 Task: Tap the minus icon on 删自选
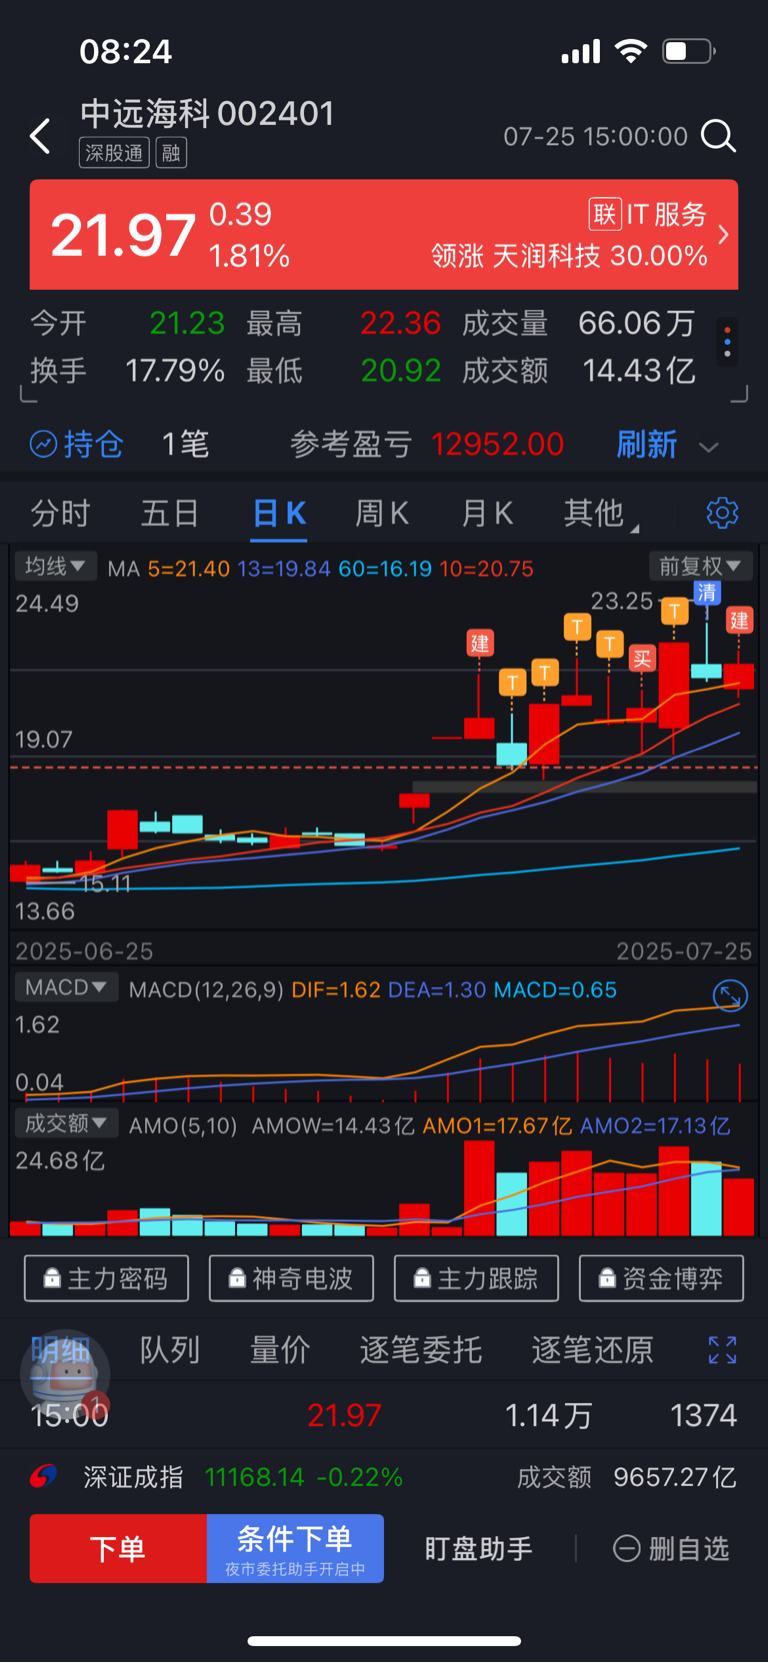[x=626, y=1549]
